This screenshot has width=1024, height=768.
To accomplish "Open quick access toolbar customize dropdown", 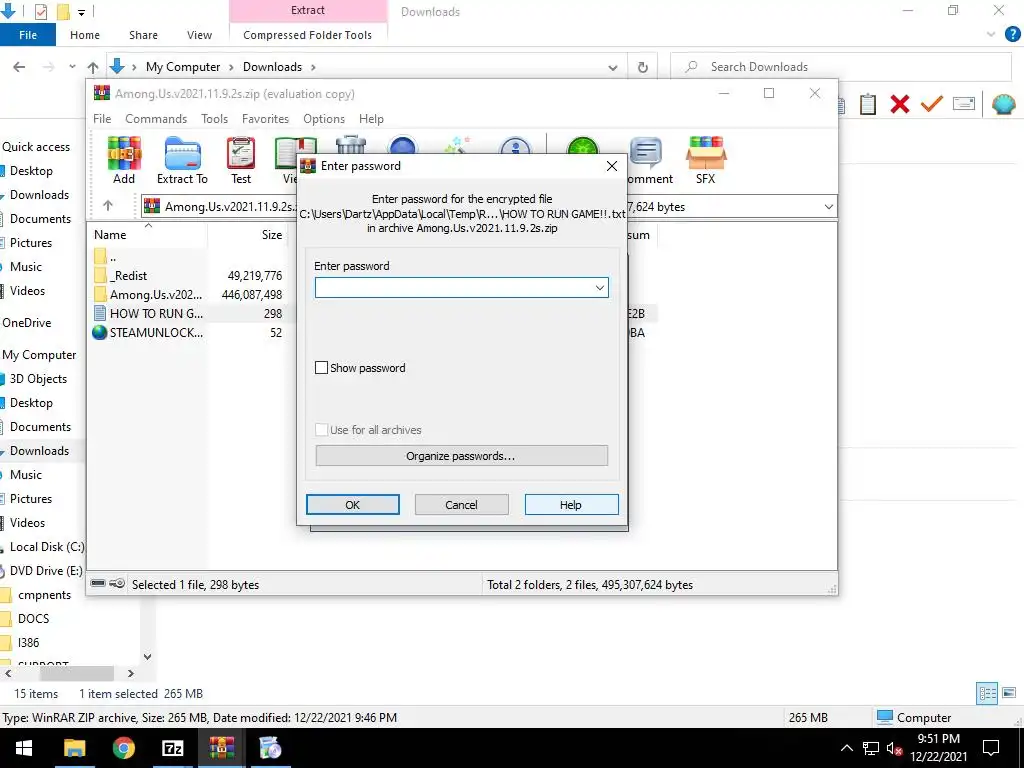I will [x=82, y=12].
